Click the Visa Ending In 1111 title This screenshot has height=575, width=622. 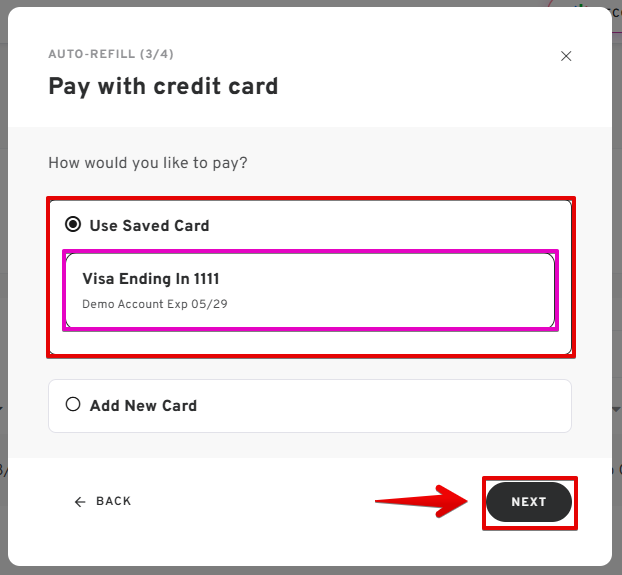tap(150, 279)
